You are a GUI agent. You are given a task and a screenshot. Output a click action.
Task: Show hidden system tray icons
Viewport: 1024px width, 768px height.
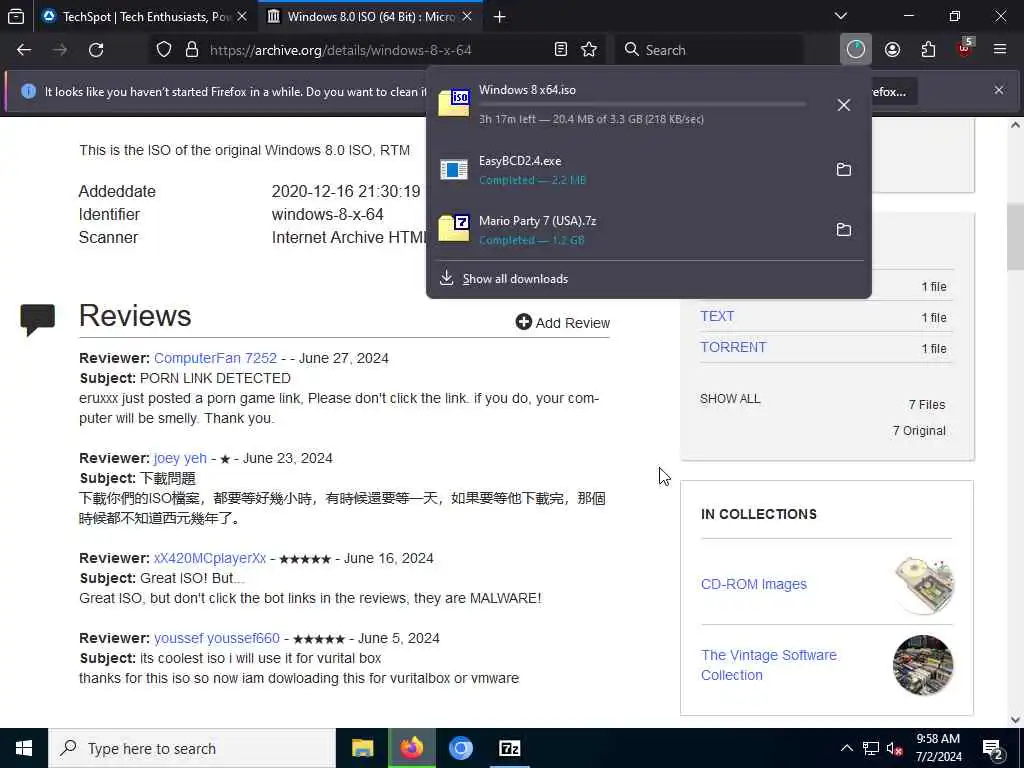tap(846, 748)
